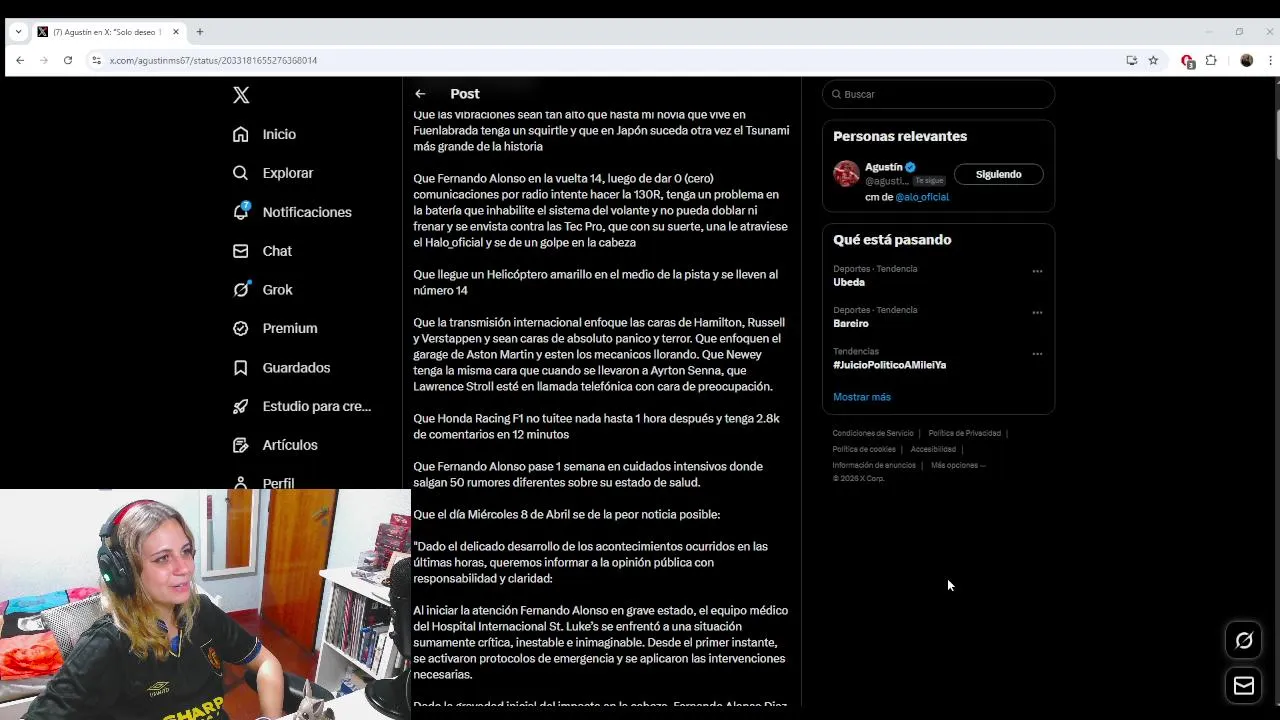Open Accesibilidad footer link
Image resolution: width=1280 pixels, height=720 pixels.
[x=933, y=449]
